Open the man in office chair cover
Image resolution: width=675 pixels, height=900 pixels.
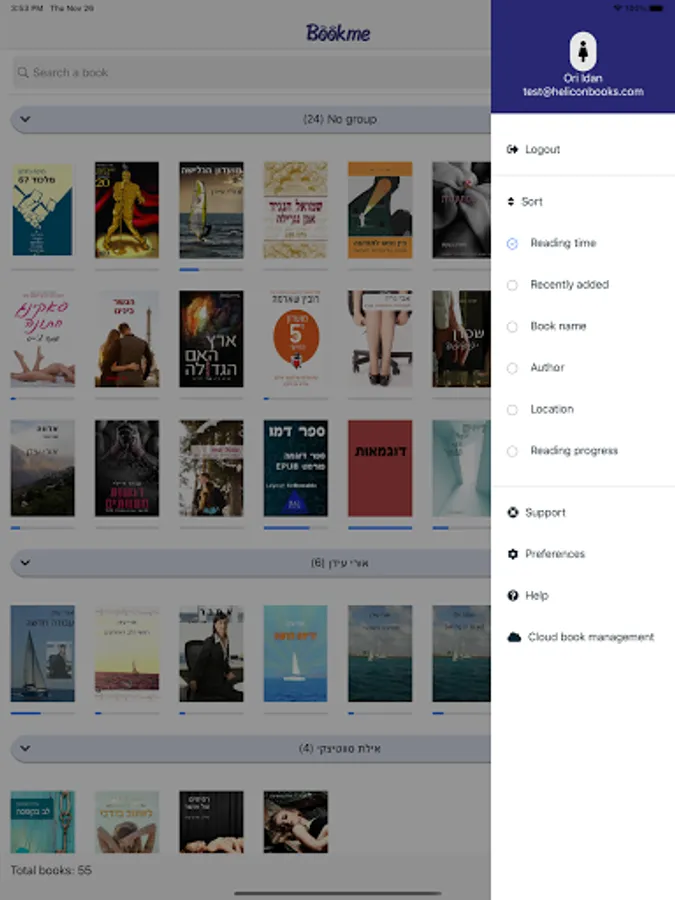click(x=211, y=653)
